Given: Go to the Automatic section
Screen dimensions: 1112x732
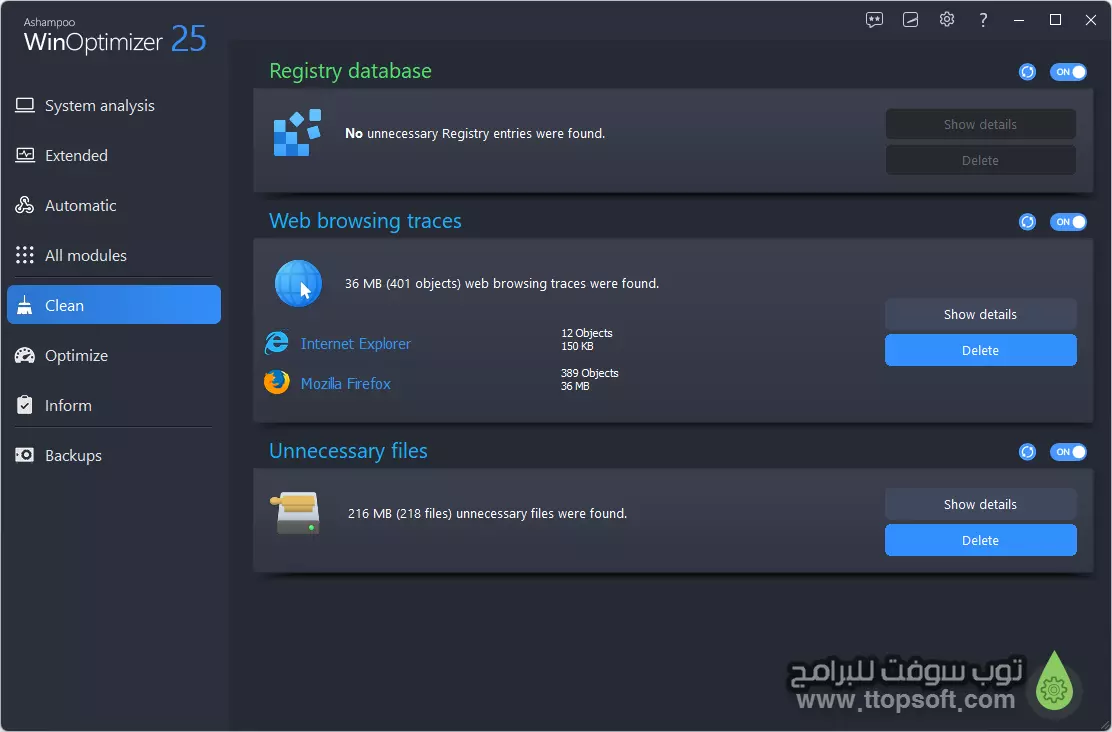Looking at the screenshot, I should coord(113,206).
